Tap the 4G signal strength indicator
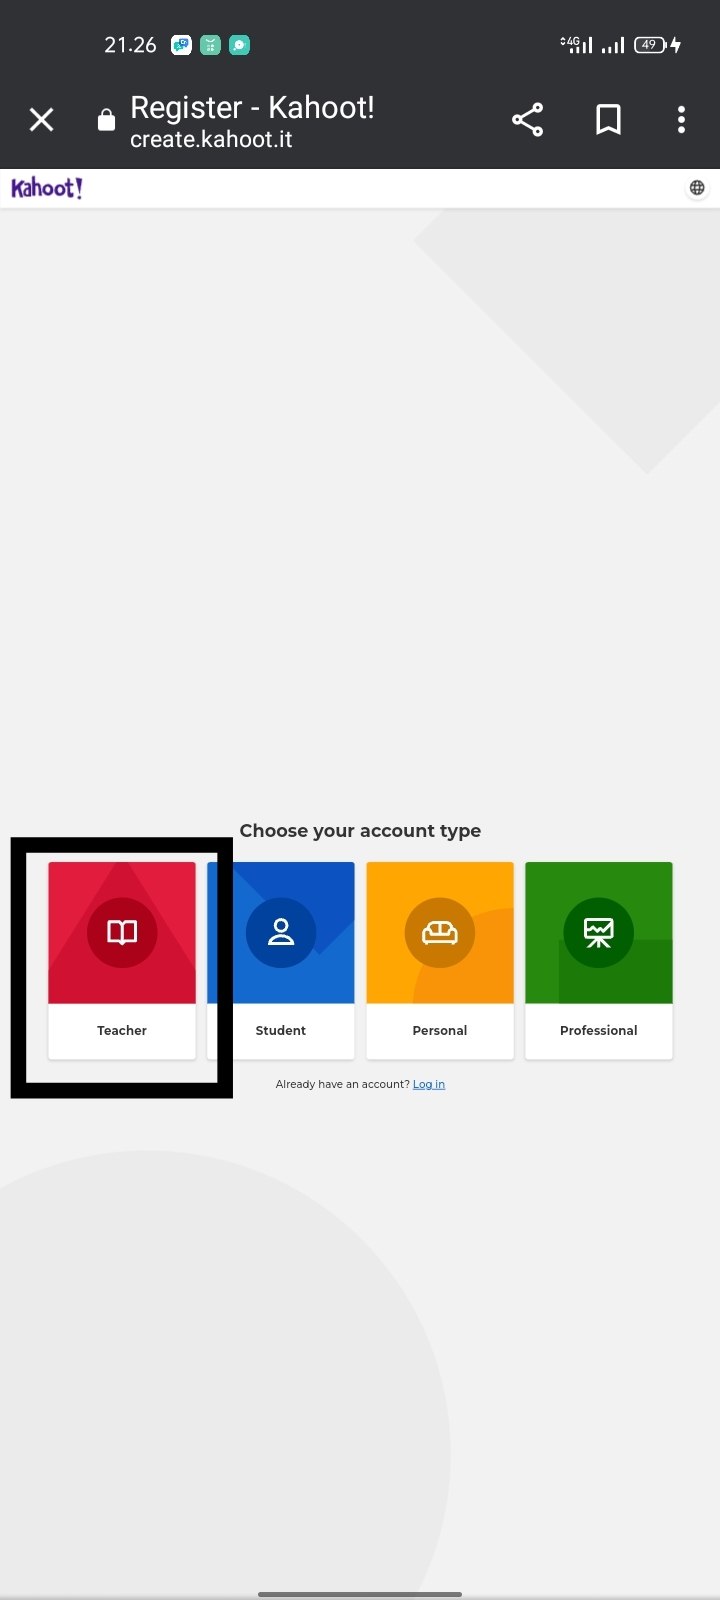The height and width of the screenshot is (1600, 720). [576, 44]
